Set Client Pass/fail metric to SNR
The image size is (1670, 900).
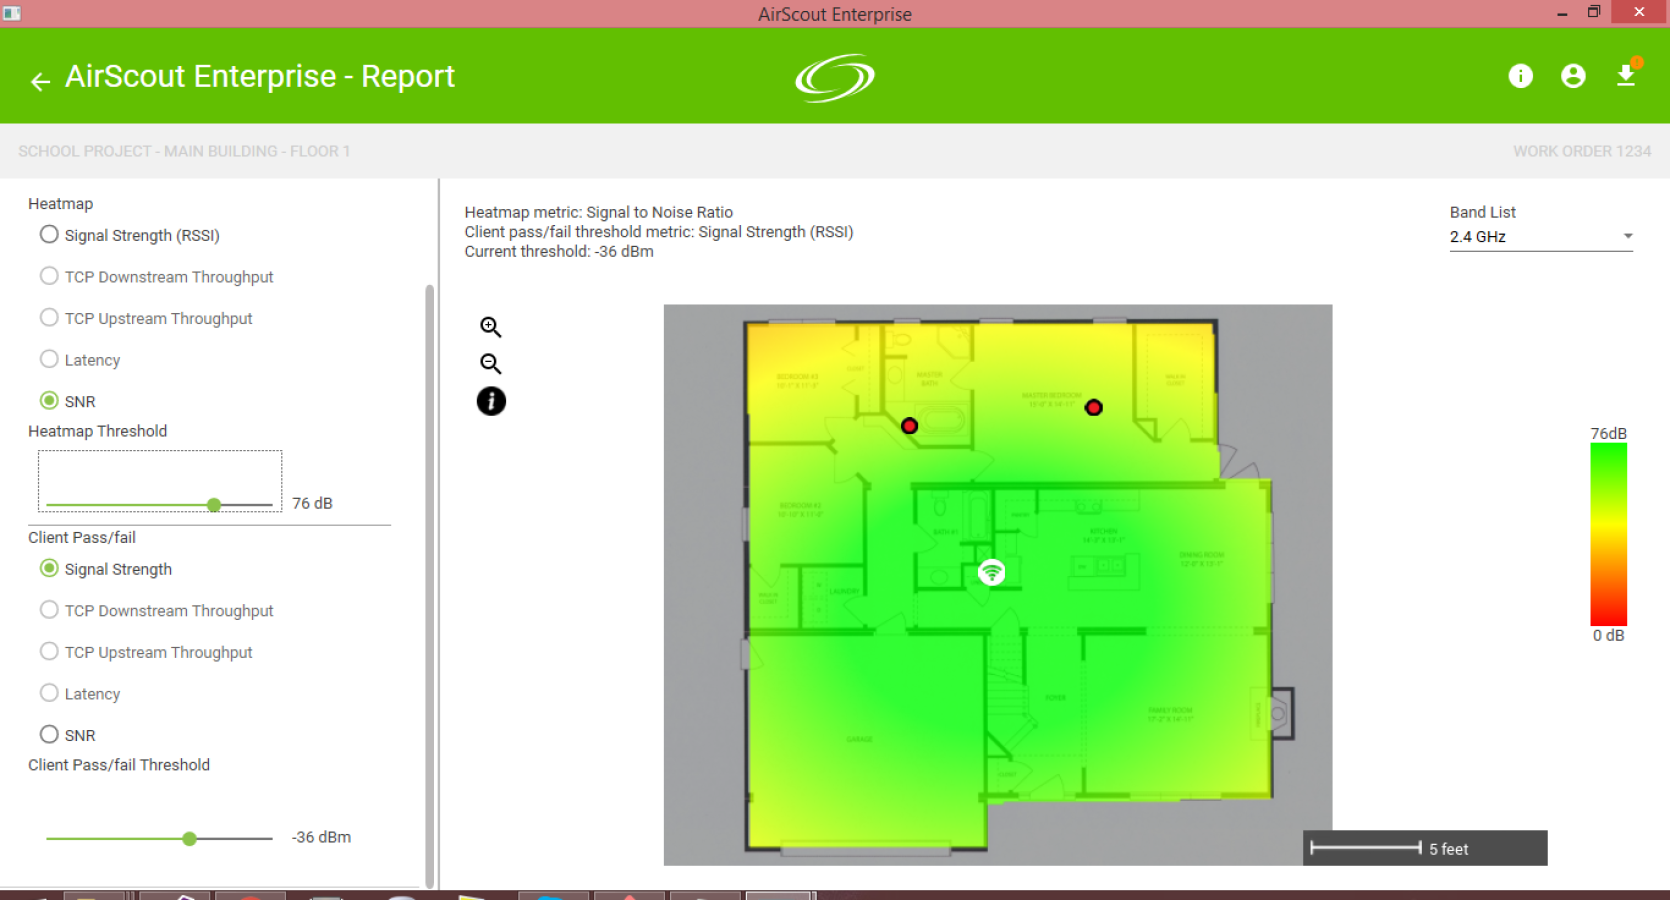68,735
